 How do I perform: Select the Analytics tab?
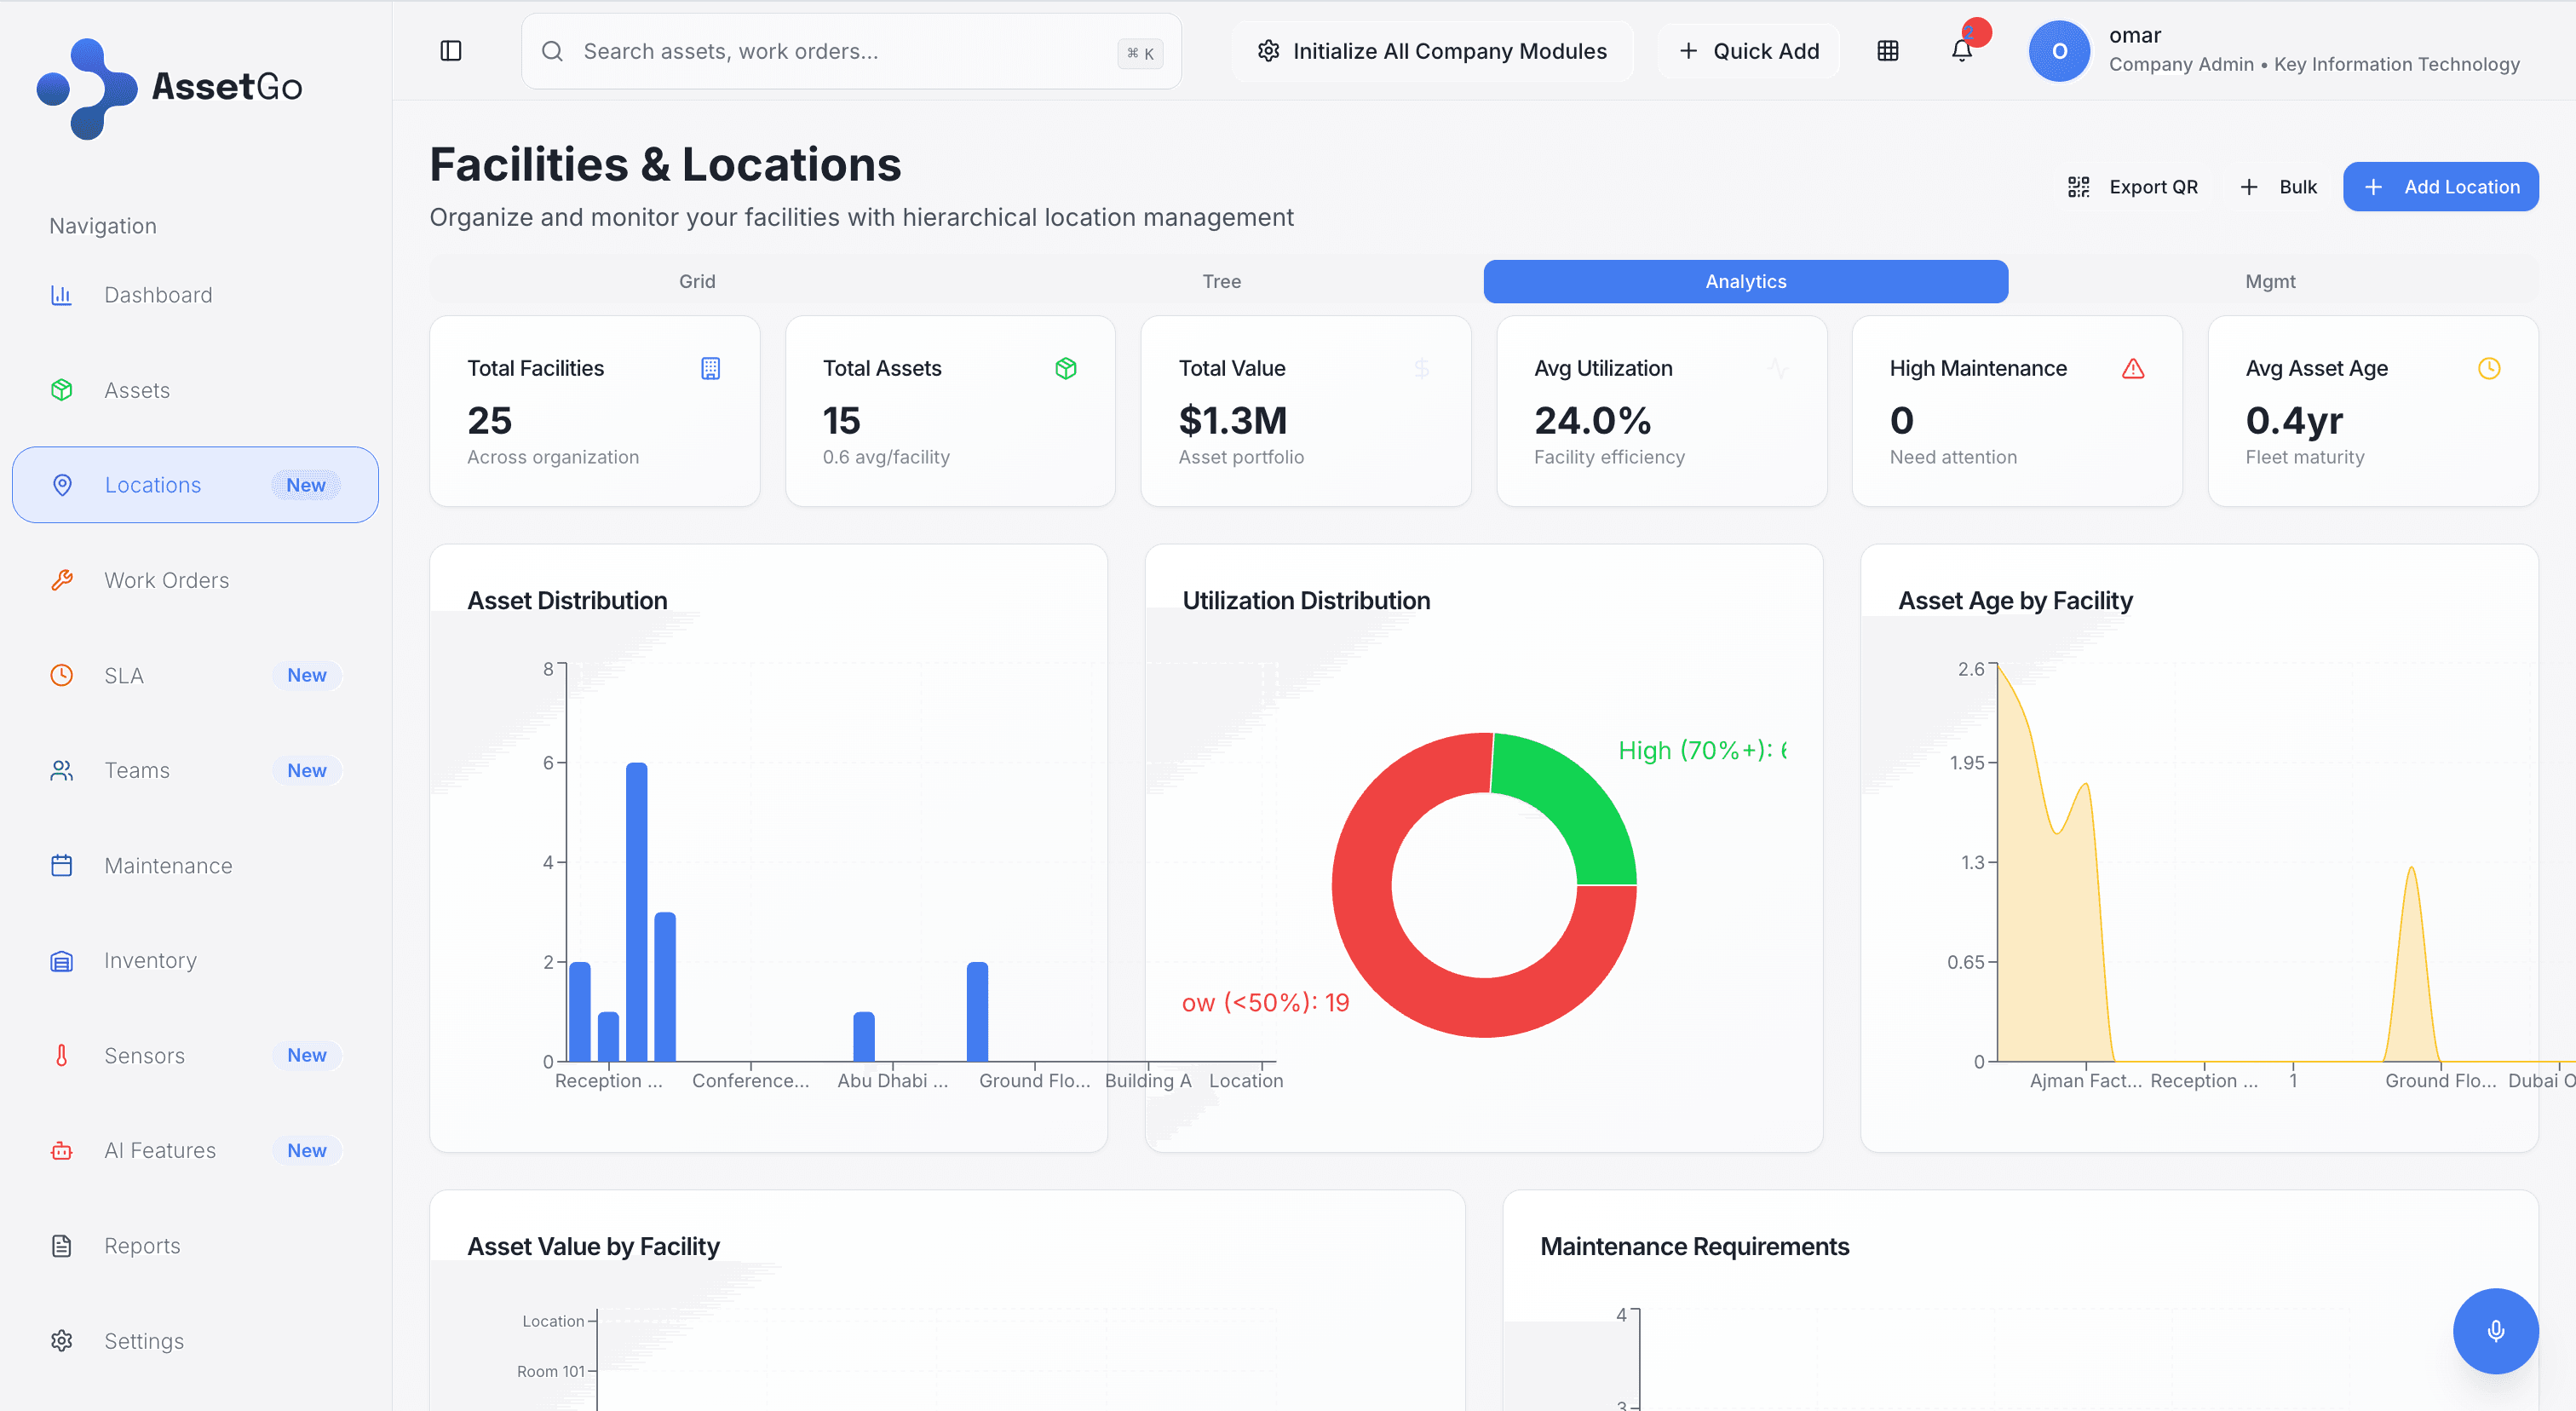pos(1745,282)
